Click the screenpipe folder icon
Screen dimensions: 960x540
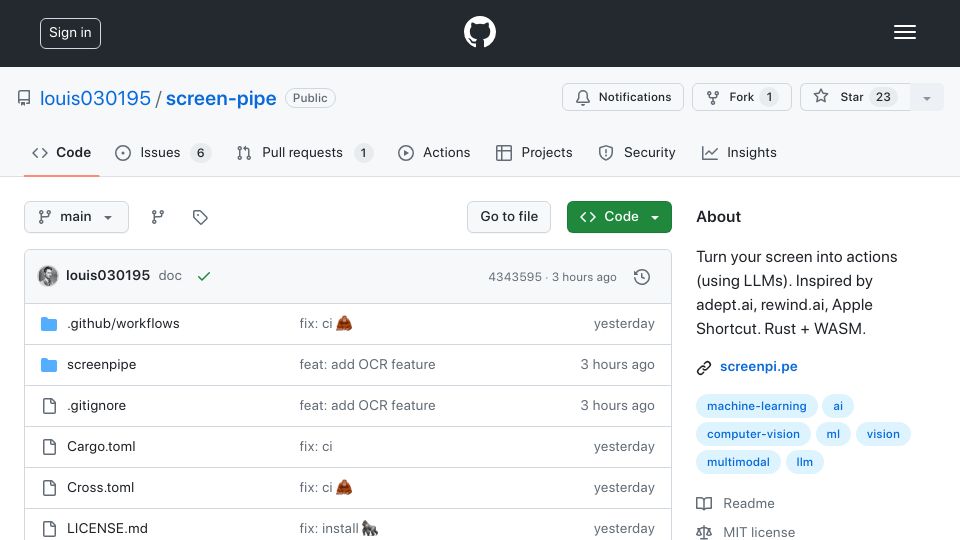click(49, 364)
